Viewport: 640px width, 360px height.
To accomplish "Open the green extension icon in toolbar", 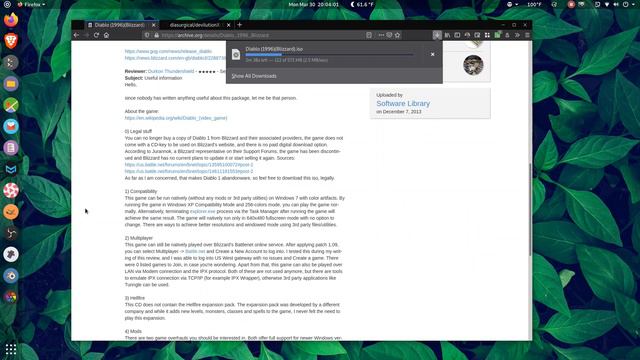I will [x=497, y=35].
